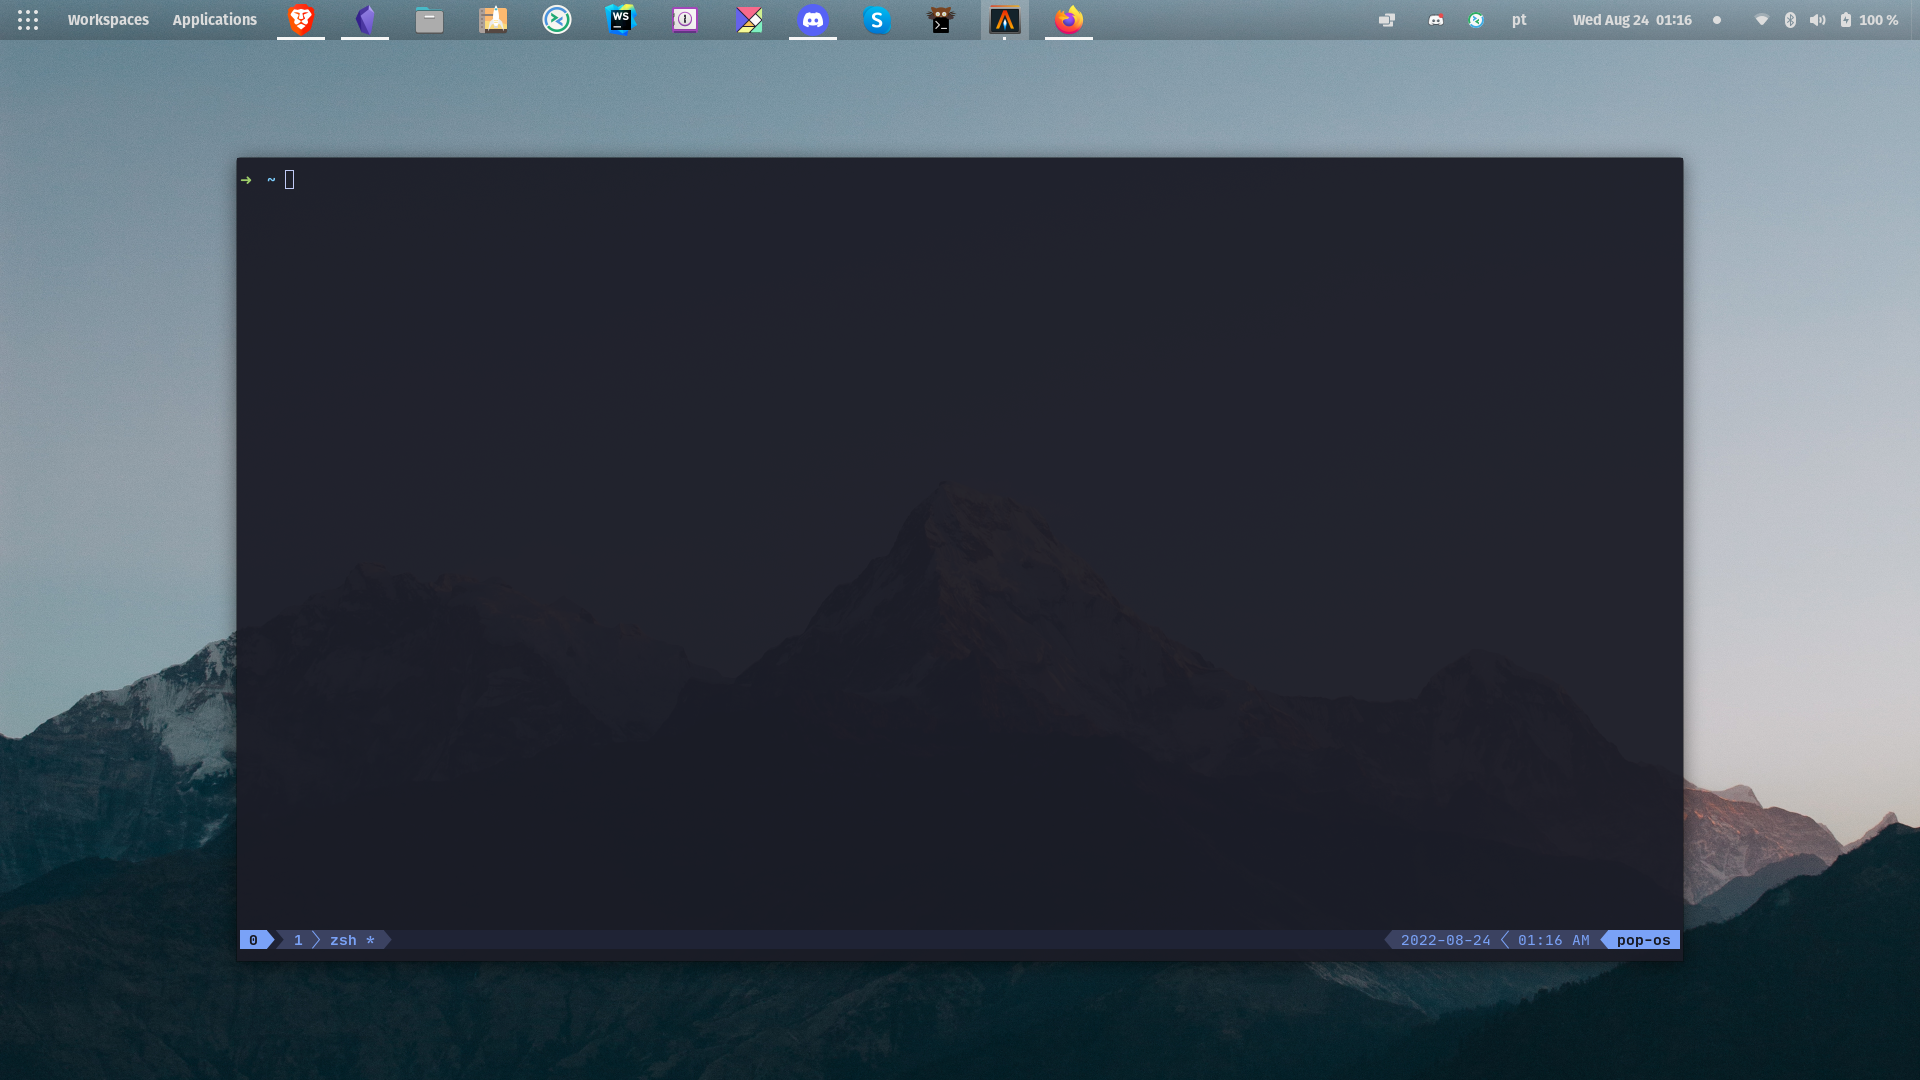Open Brave browser from the top dock
This screenshot has width=1920, height=1080.
(301, 19)
